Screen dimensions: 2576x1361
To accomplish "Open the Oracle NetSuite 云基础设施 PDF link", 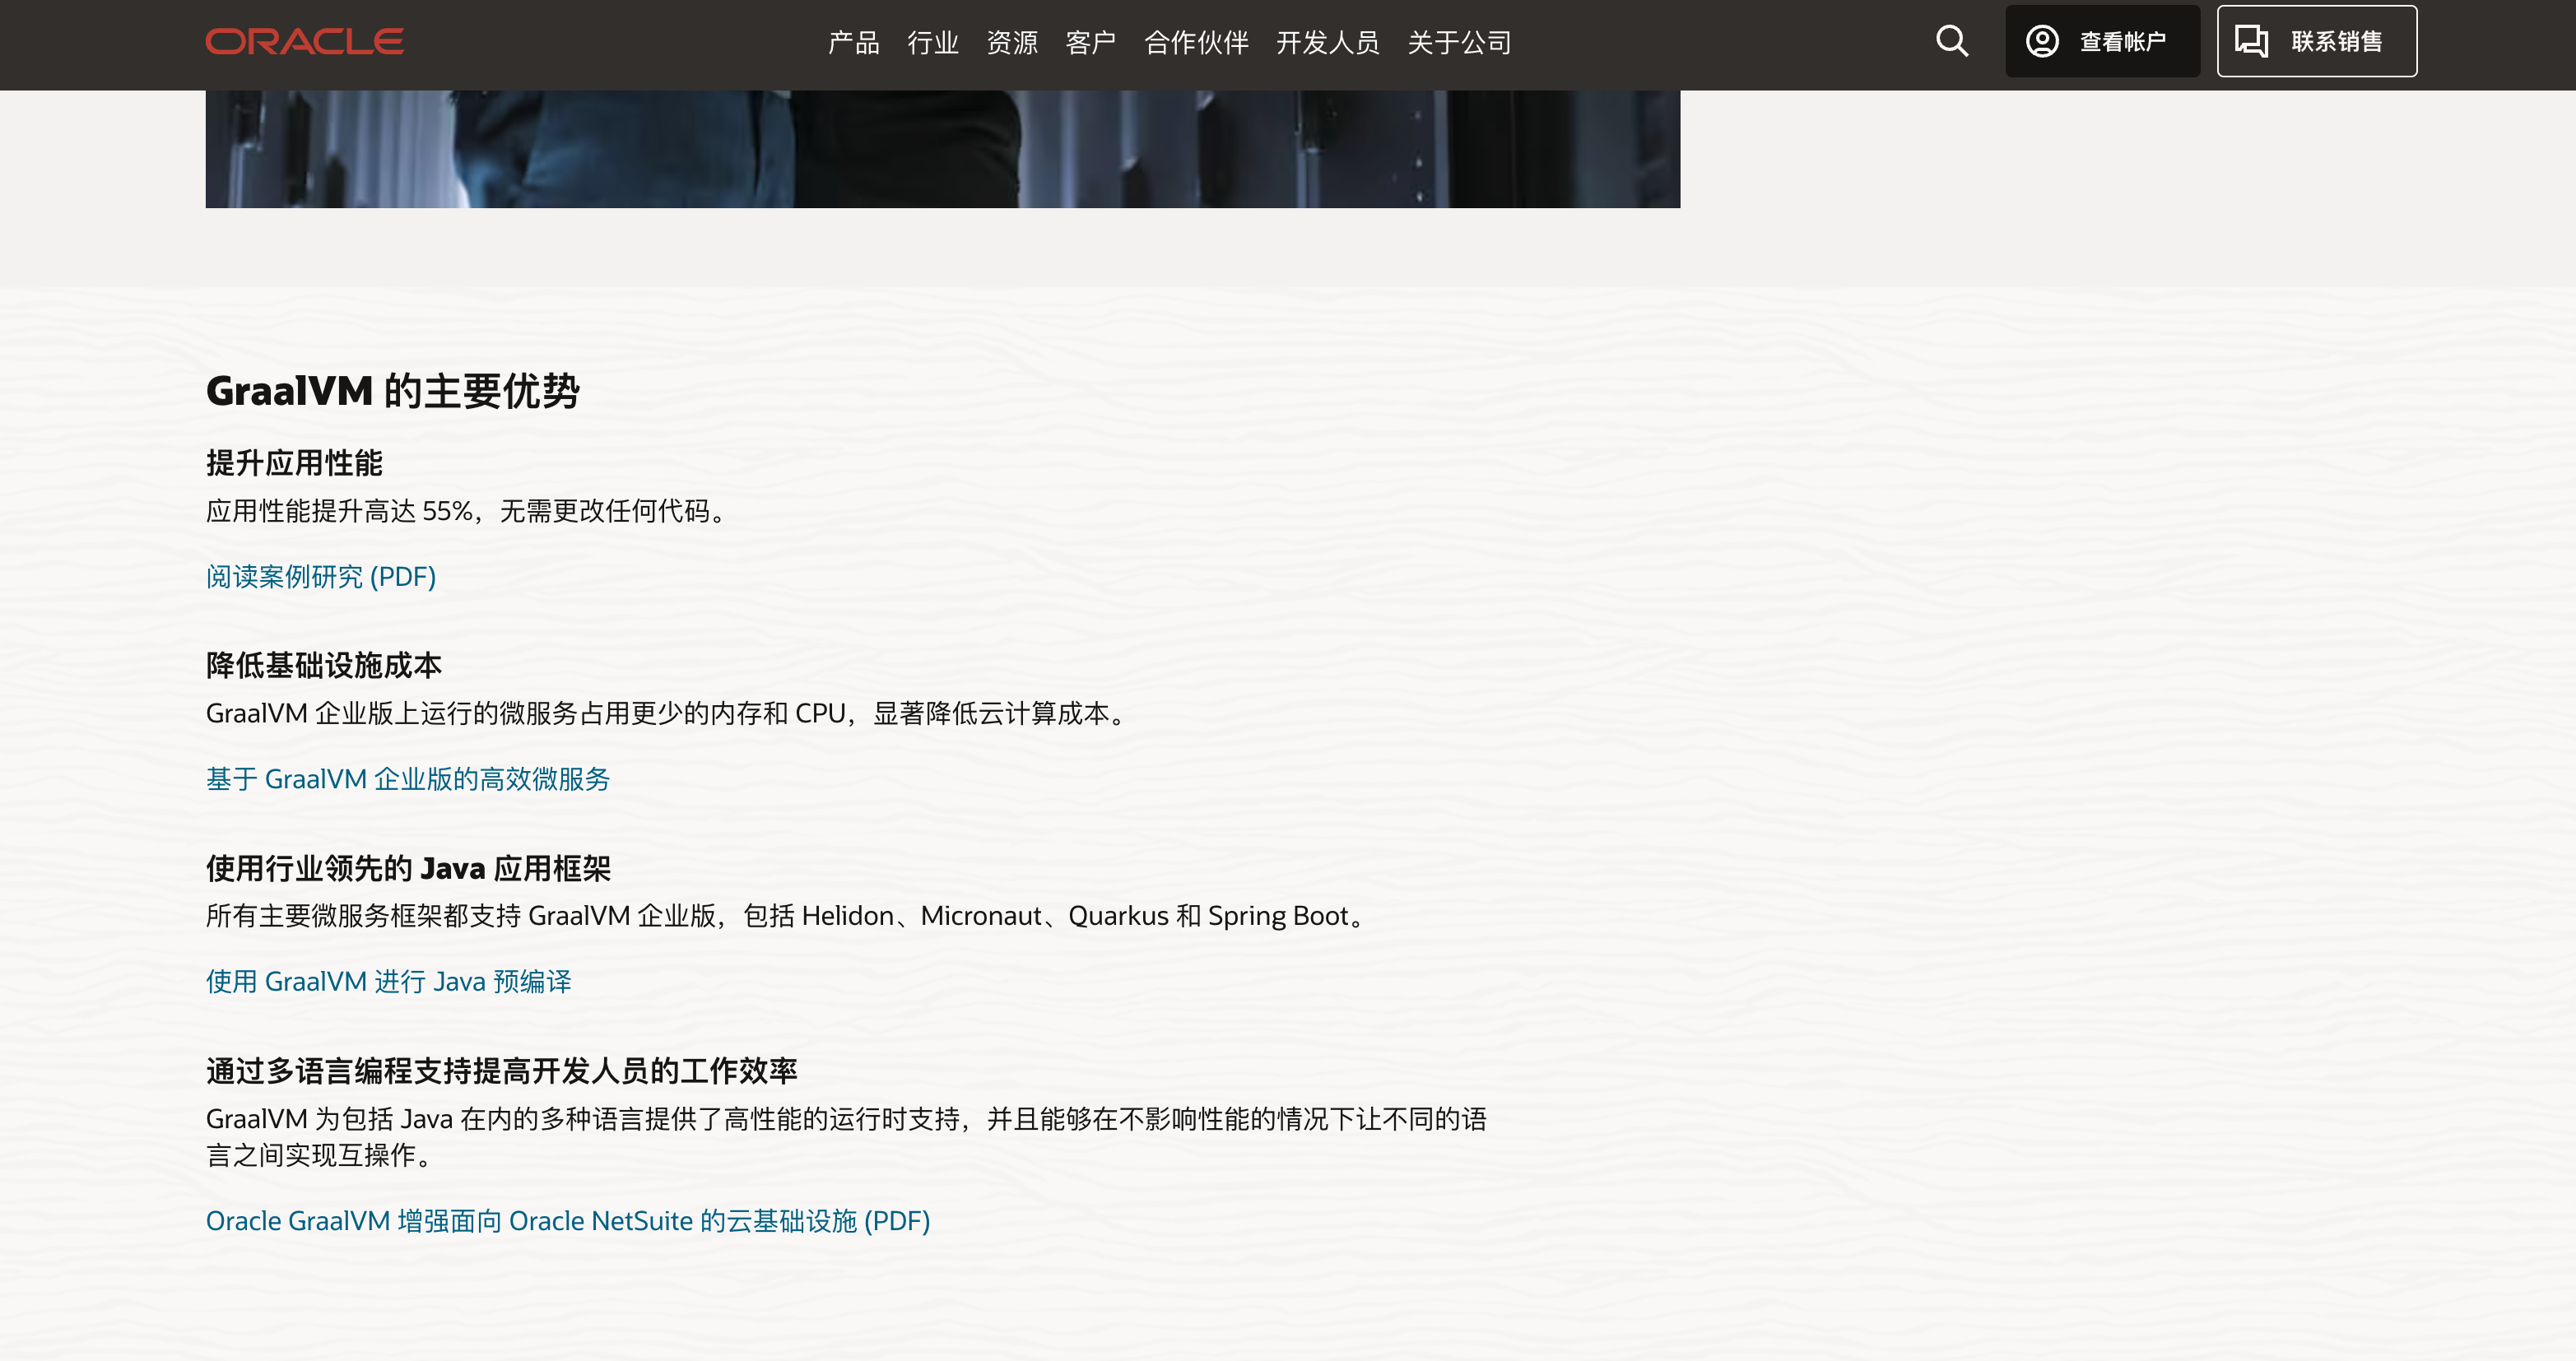I will tap(567, 1221).
